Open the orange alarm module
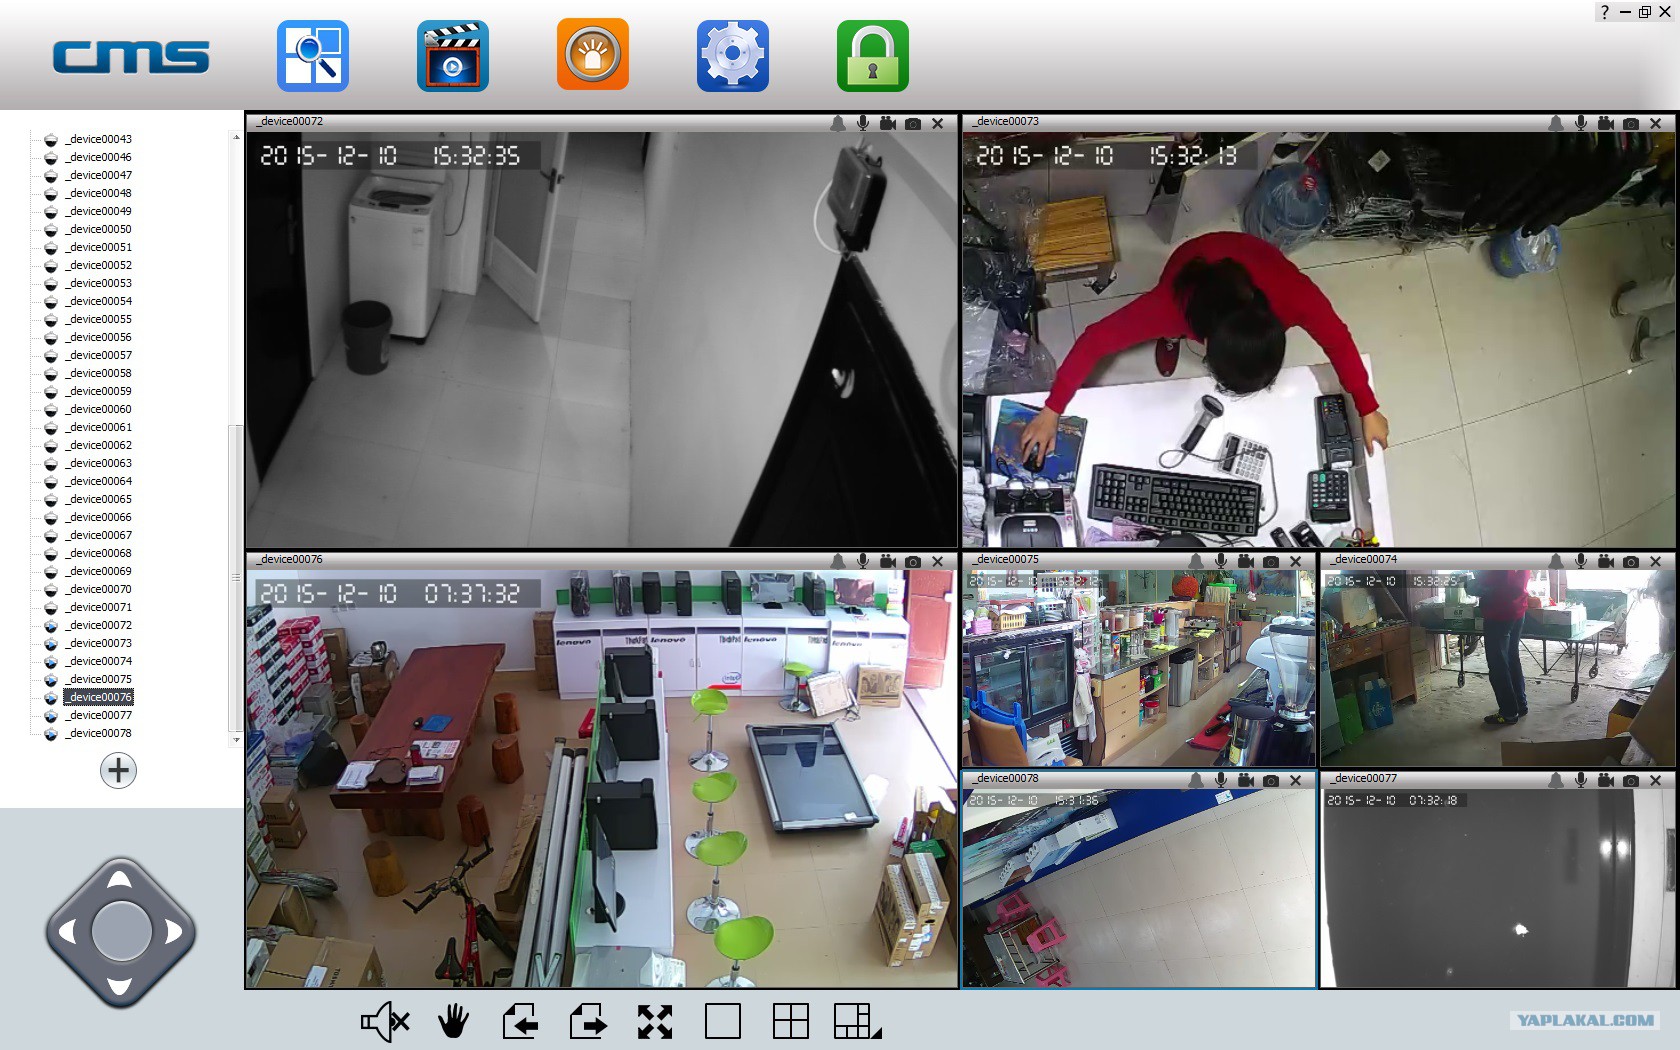The height and width of the screenshot is (1050, 1680). (593, 55)
